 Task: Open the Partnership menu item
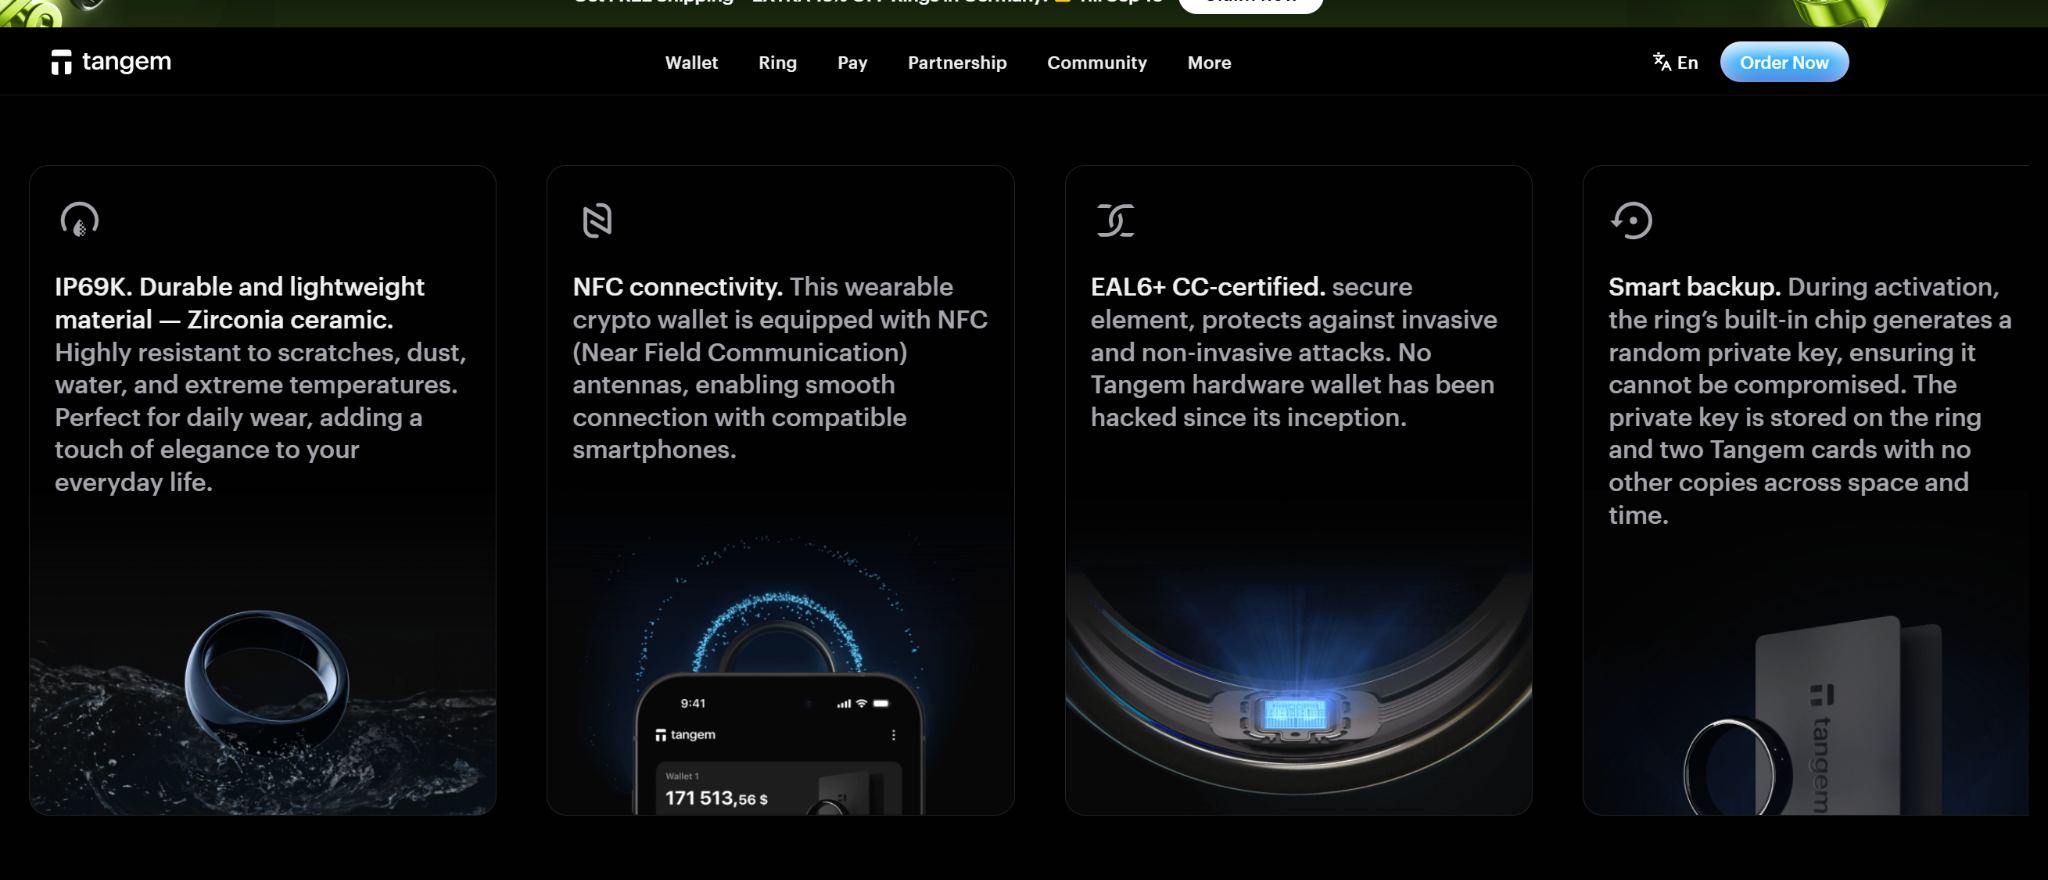[957, 63]
